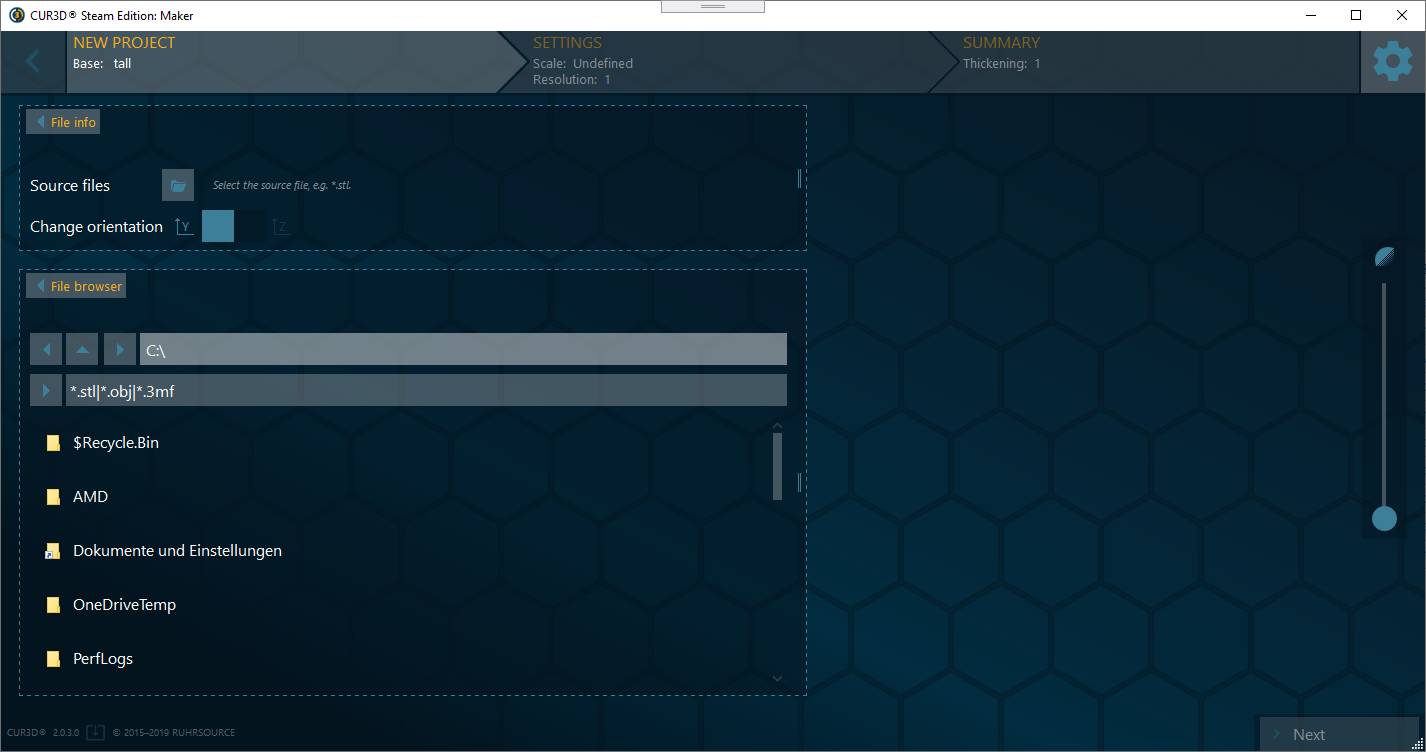The width and height of the screenshot is (1426, 752).
Task: Click the sphere icon above the slider
Action: (x=1385, y=257)
